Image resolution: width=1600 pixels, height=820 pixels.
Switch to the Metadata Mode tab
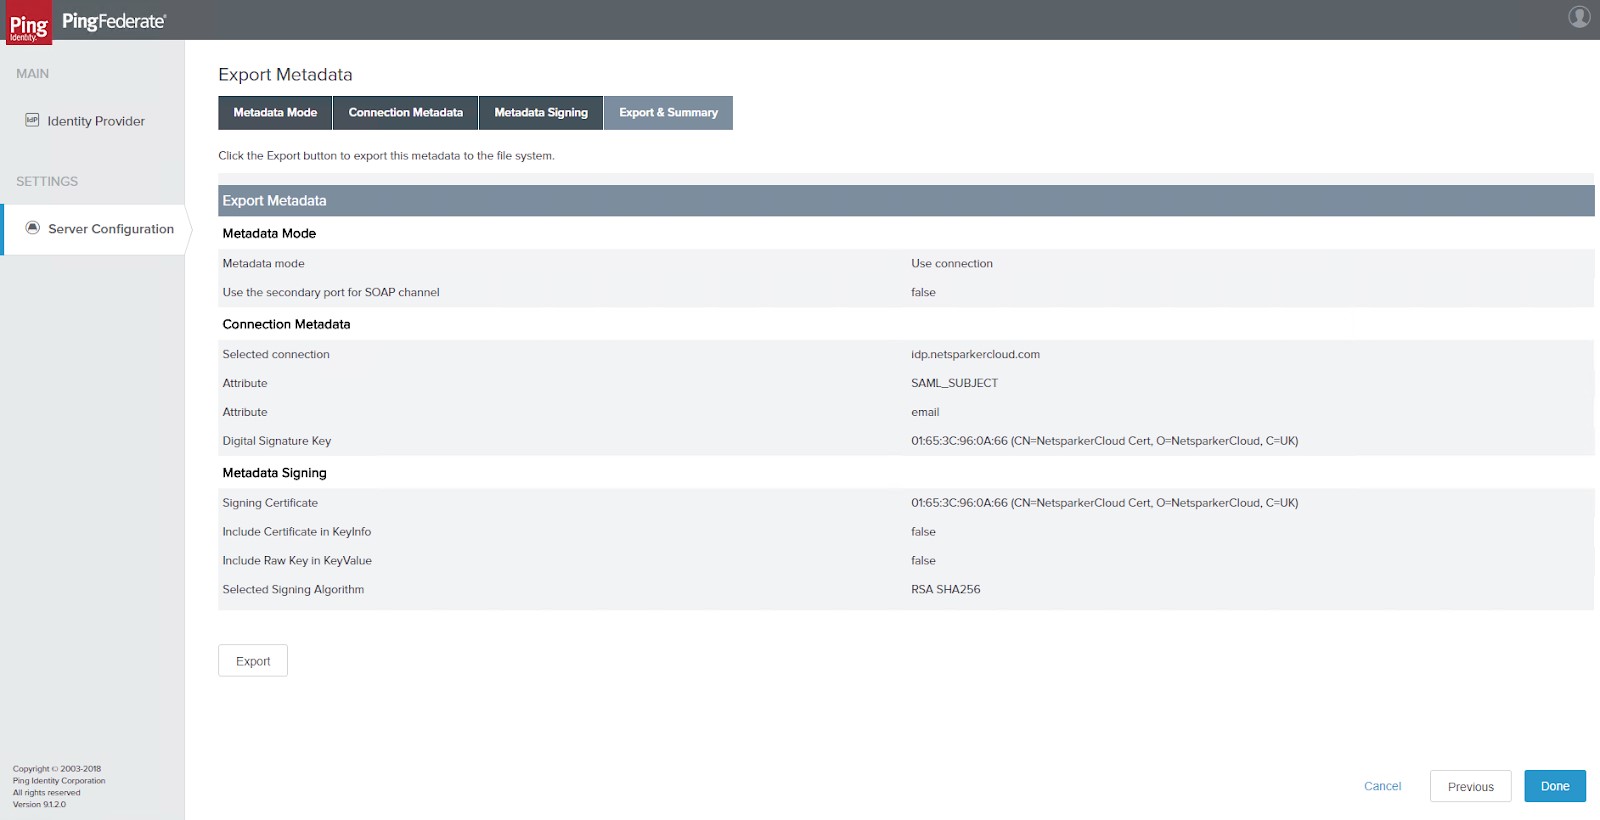pos(275,113)
